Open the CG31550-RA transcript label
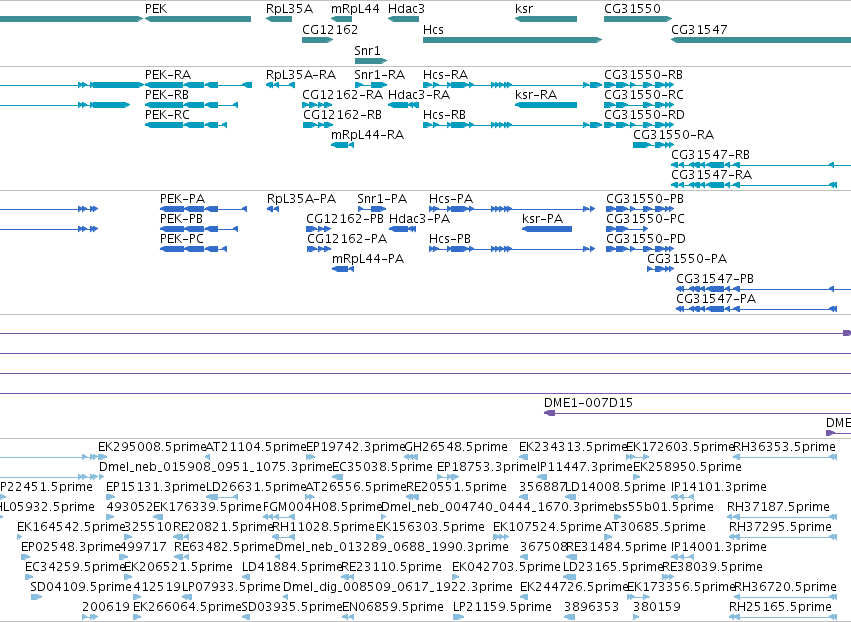851x622 pixels. 673,135
